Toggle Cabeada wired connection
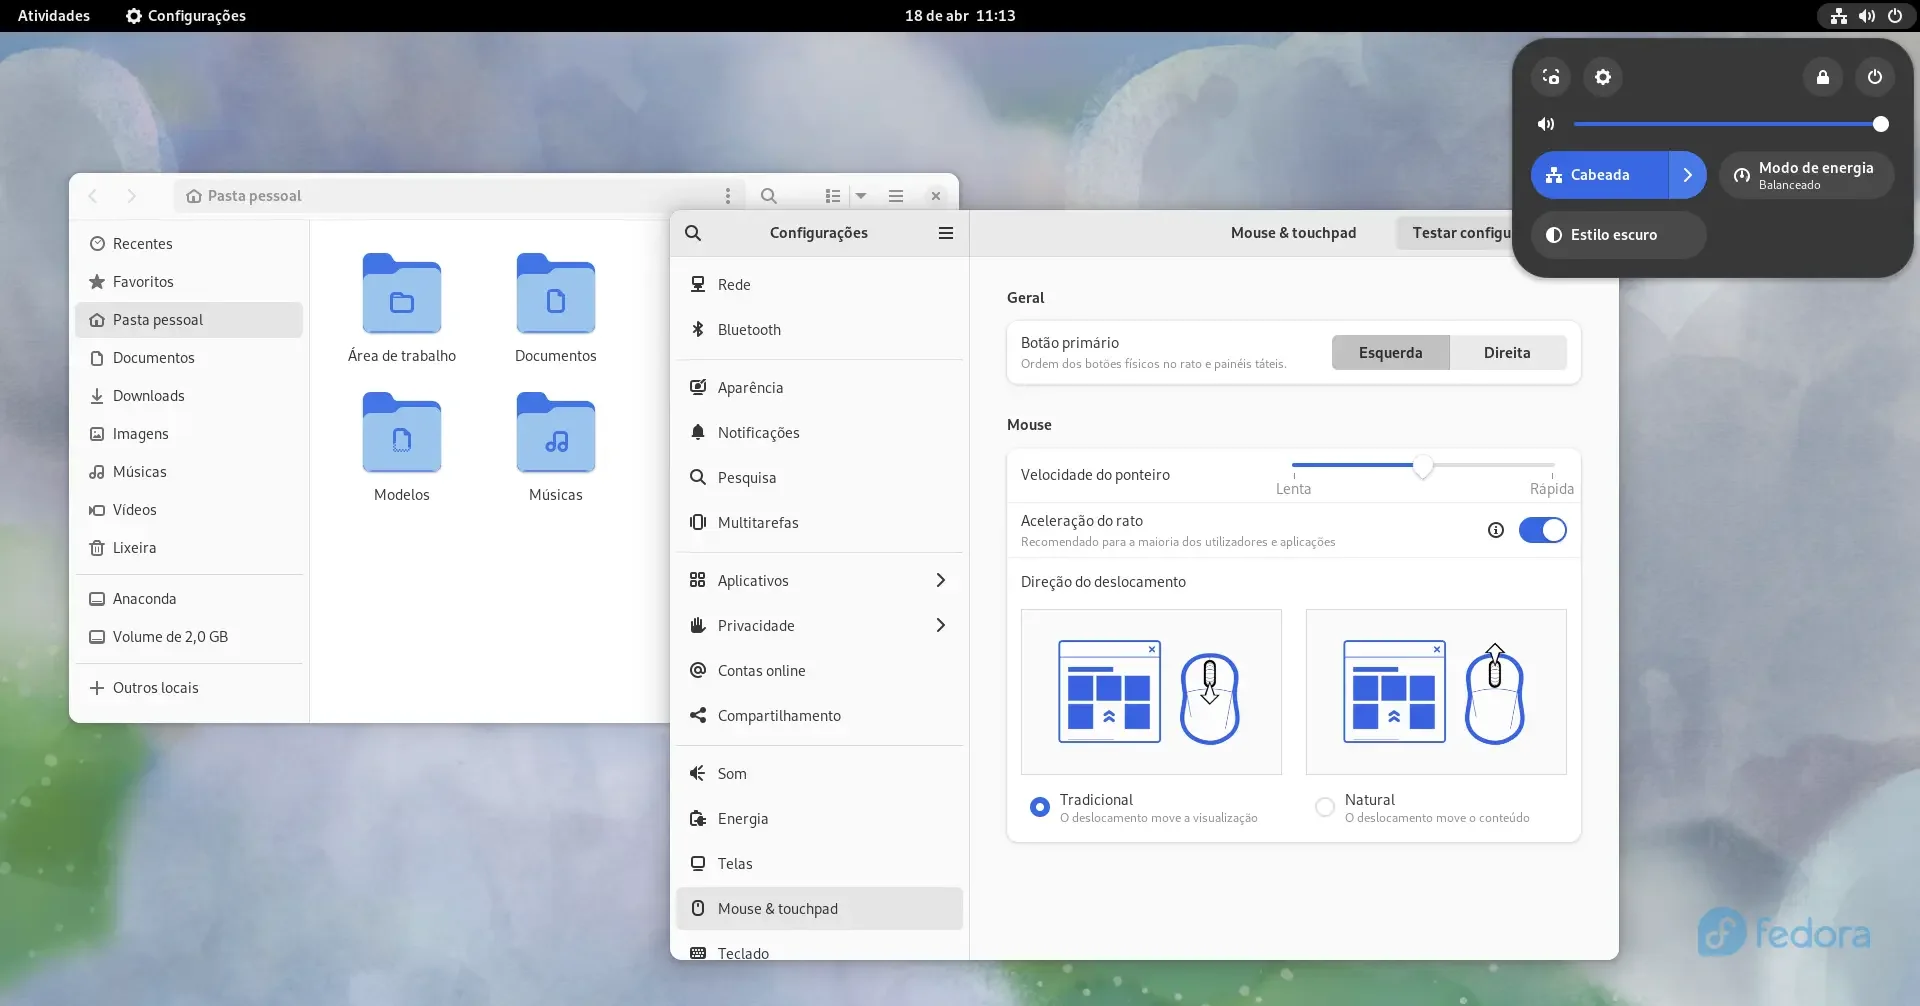 pyautogui.click(x=1599, y=175)
